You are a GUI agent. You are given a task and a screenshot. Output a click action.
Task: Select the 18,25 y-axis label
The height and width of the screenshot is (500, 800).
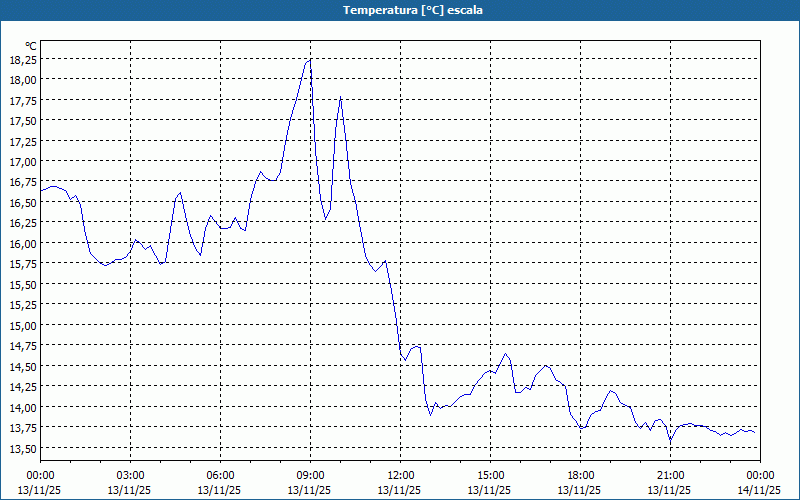pyautogui.click(x=22, y=60)
